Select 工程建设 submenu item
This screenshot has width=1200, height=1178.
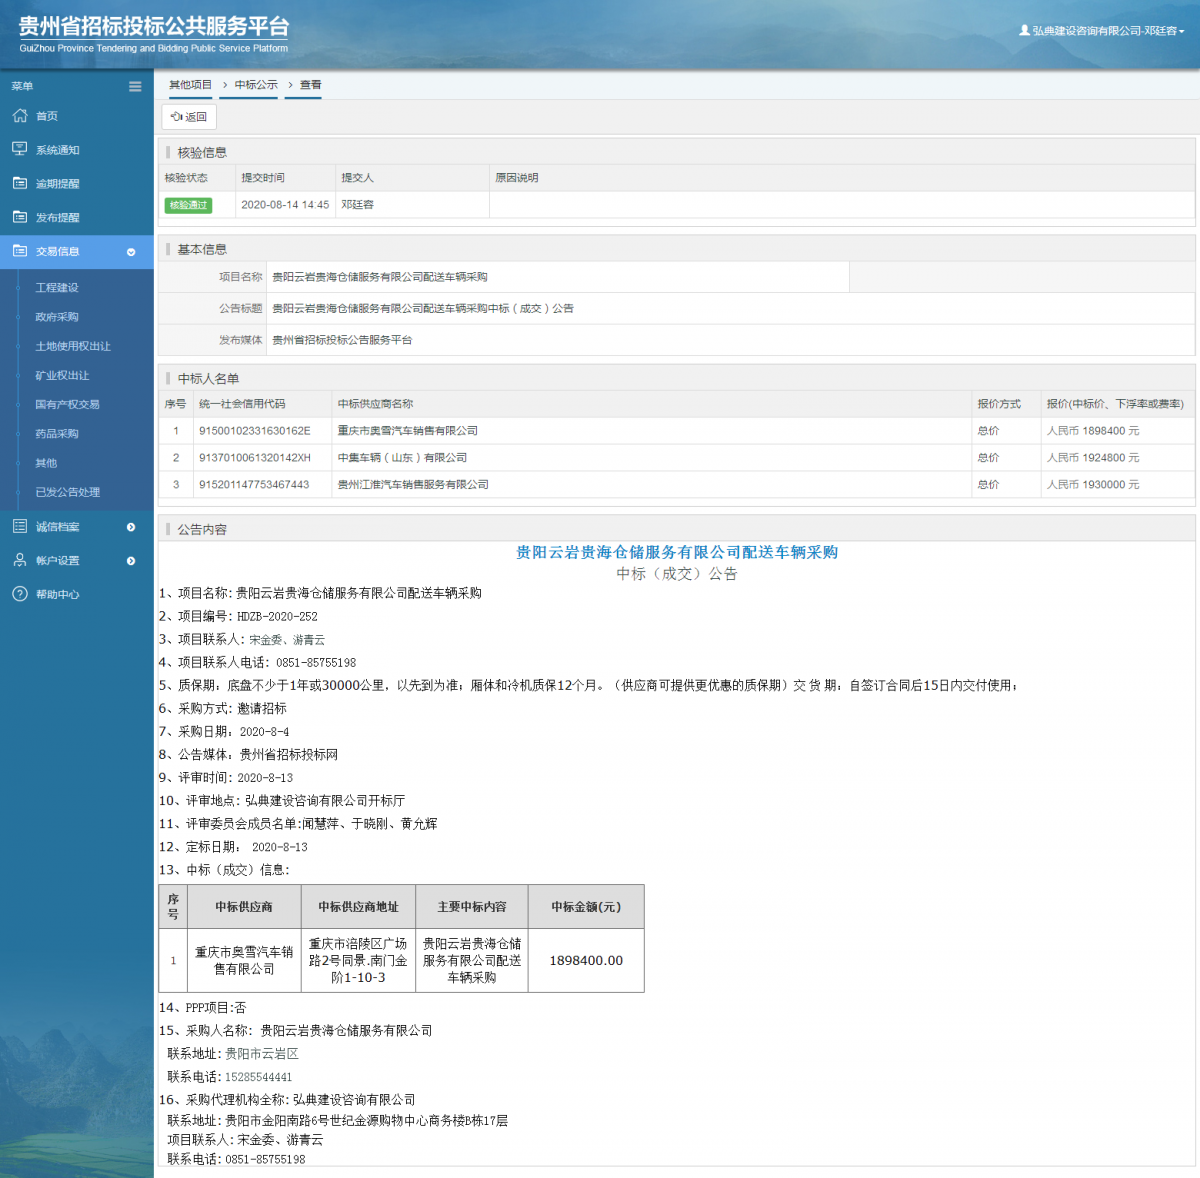pos(57,288)
